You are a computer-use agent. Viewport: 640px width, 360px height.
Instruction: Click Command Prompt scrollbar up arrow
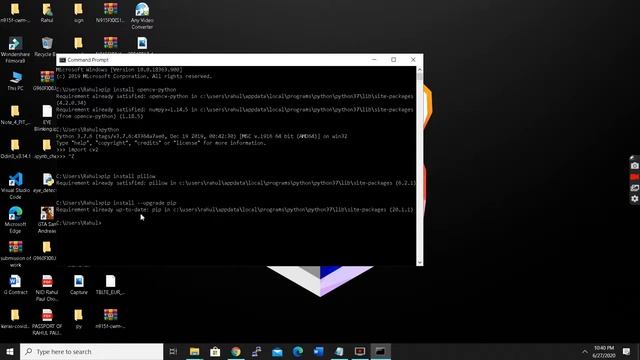point(420,70)
